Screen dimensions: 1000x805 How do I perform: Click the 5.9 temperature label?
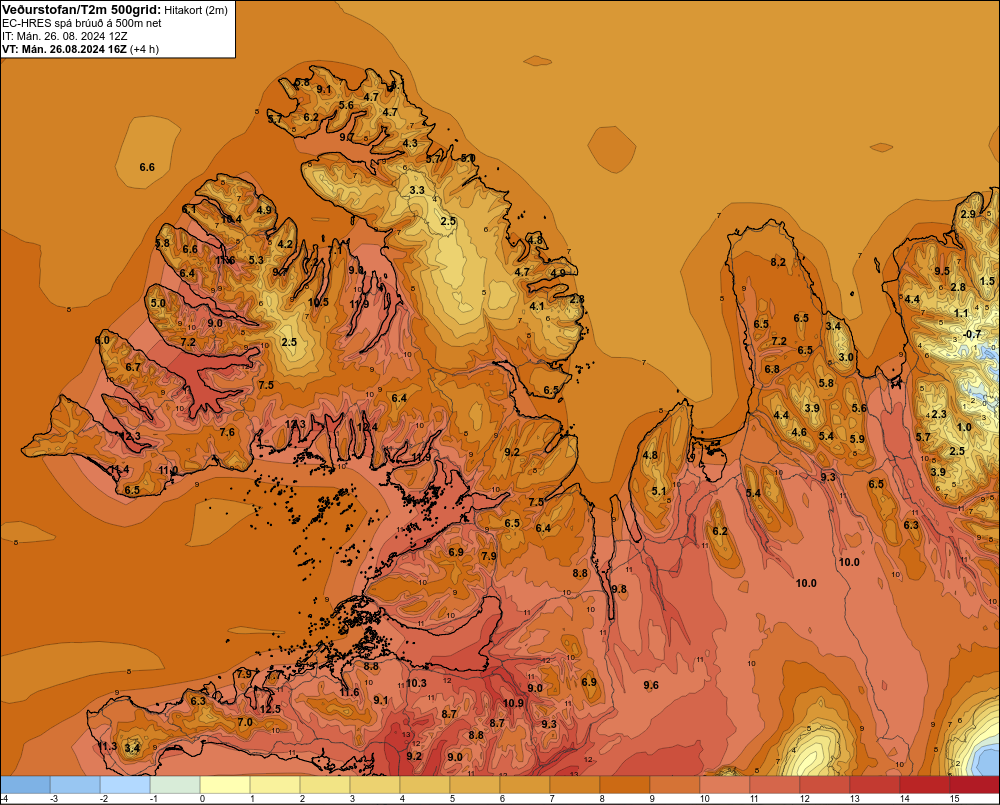(857, 439)
